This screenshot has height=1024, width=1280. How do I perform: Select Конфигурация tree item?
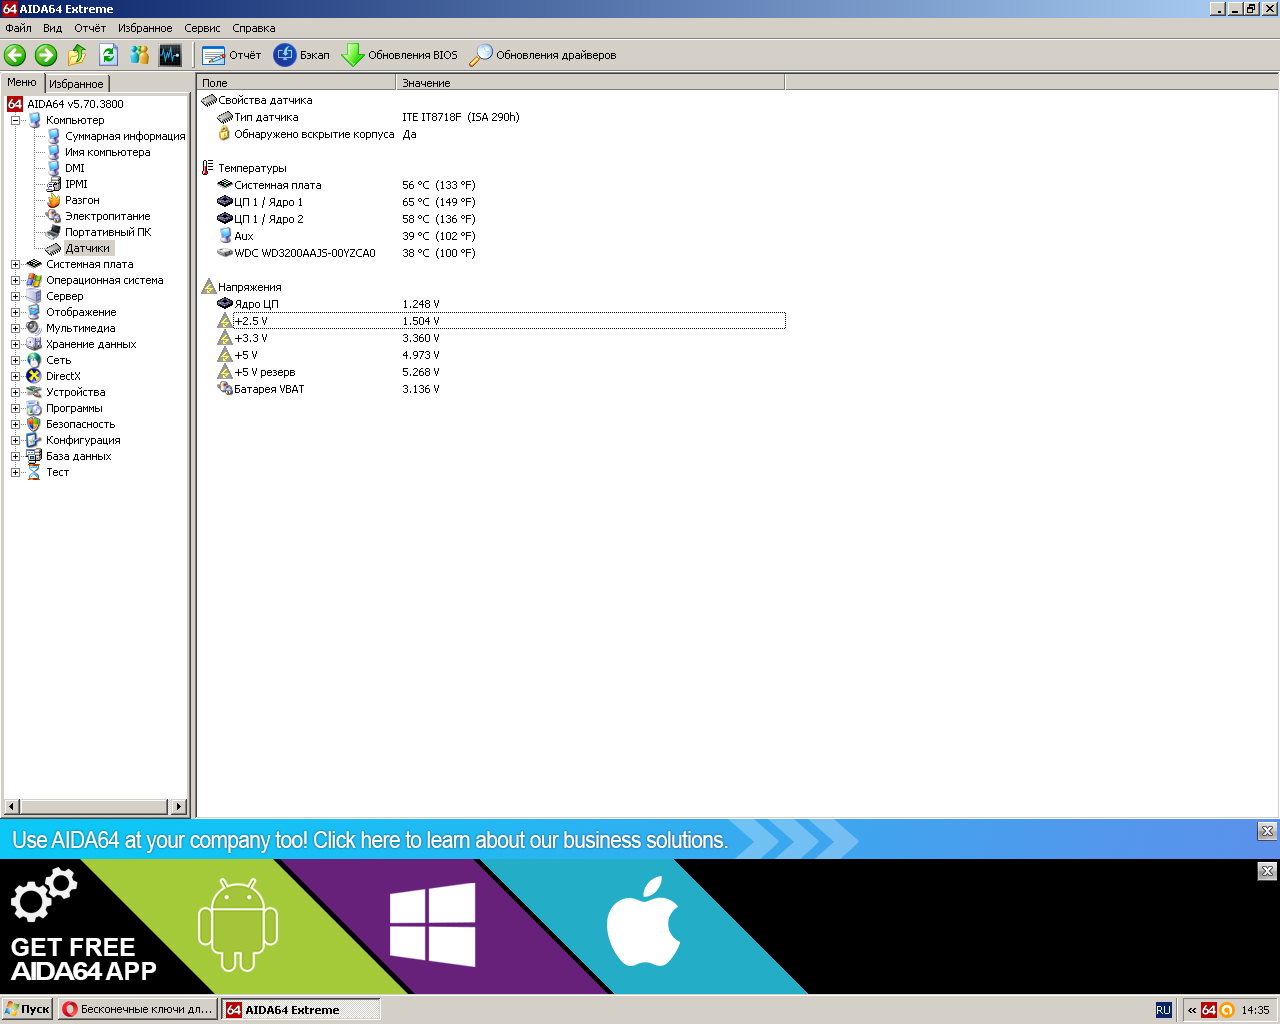[x=83, y=440]
